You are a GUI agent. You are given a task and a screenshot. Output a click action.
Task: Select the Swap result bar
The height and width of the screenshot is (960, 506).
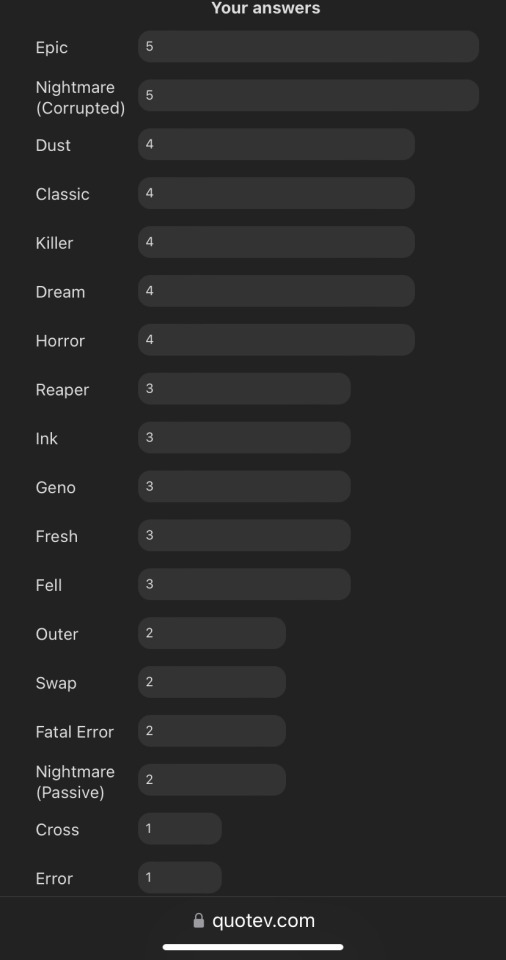[212, 682]
